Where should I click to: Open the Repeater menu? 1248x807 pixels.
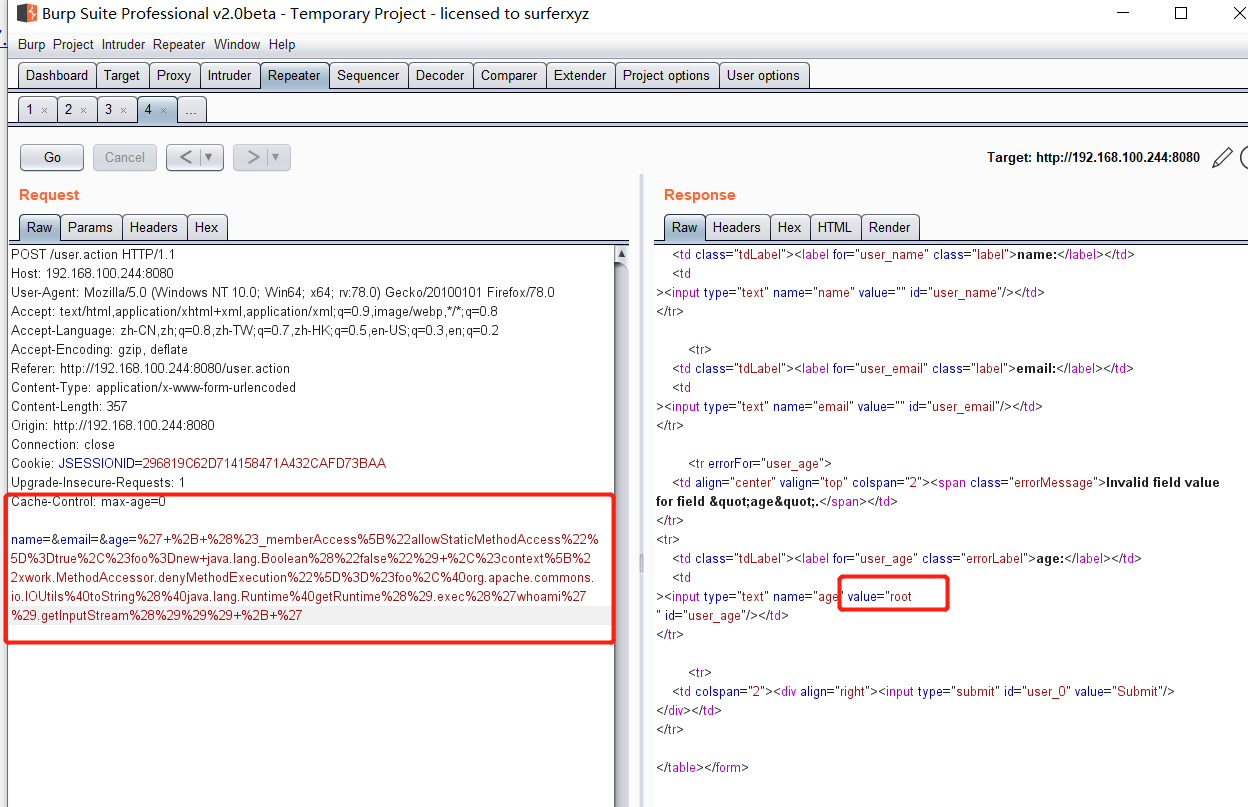pyautogui.click(x=179, y=45)
